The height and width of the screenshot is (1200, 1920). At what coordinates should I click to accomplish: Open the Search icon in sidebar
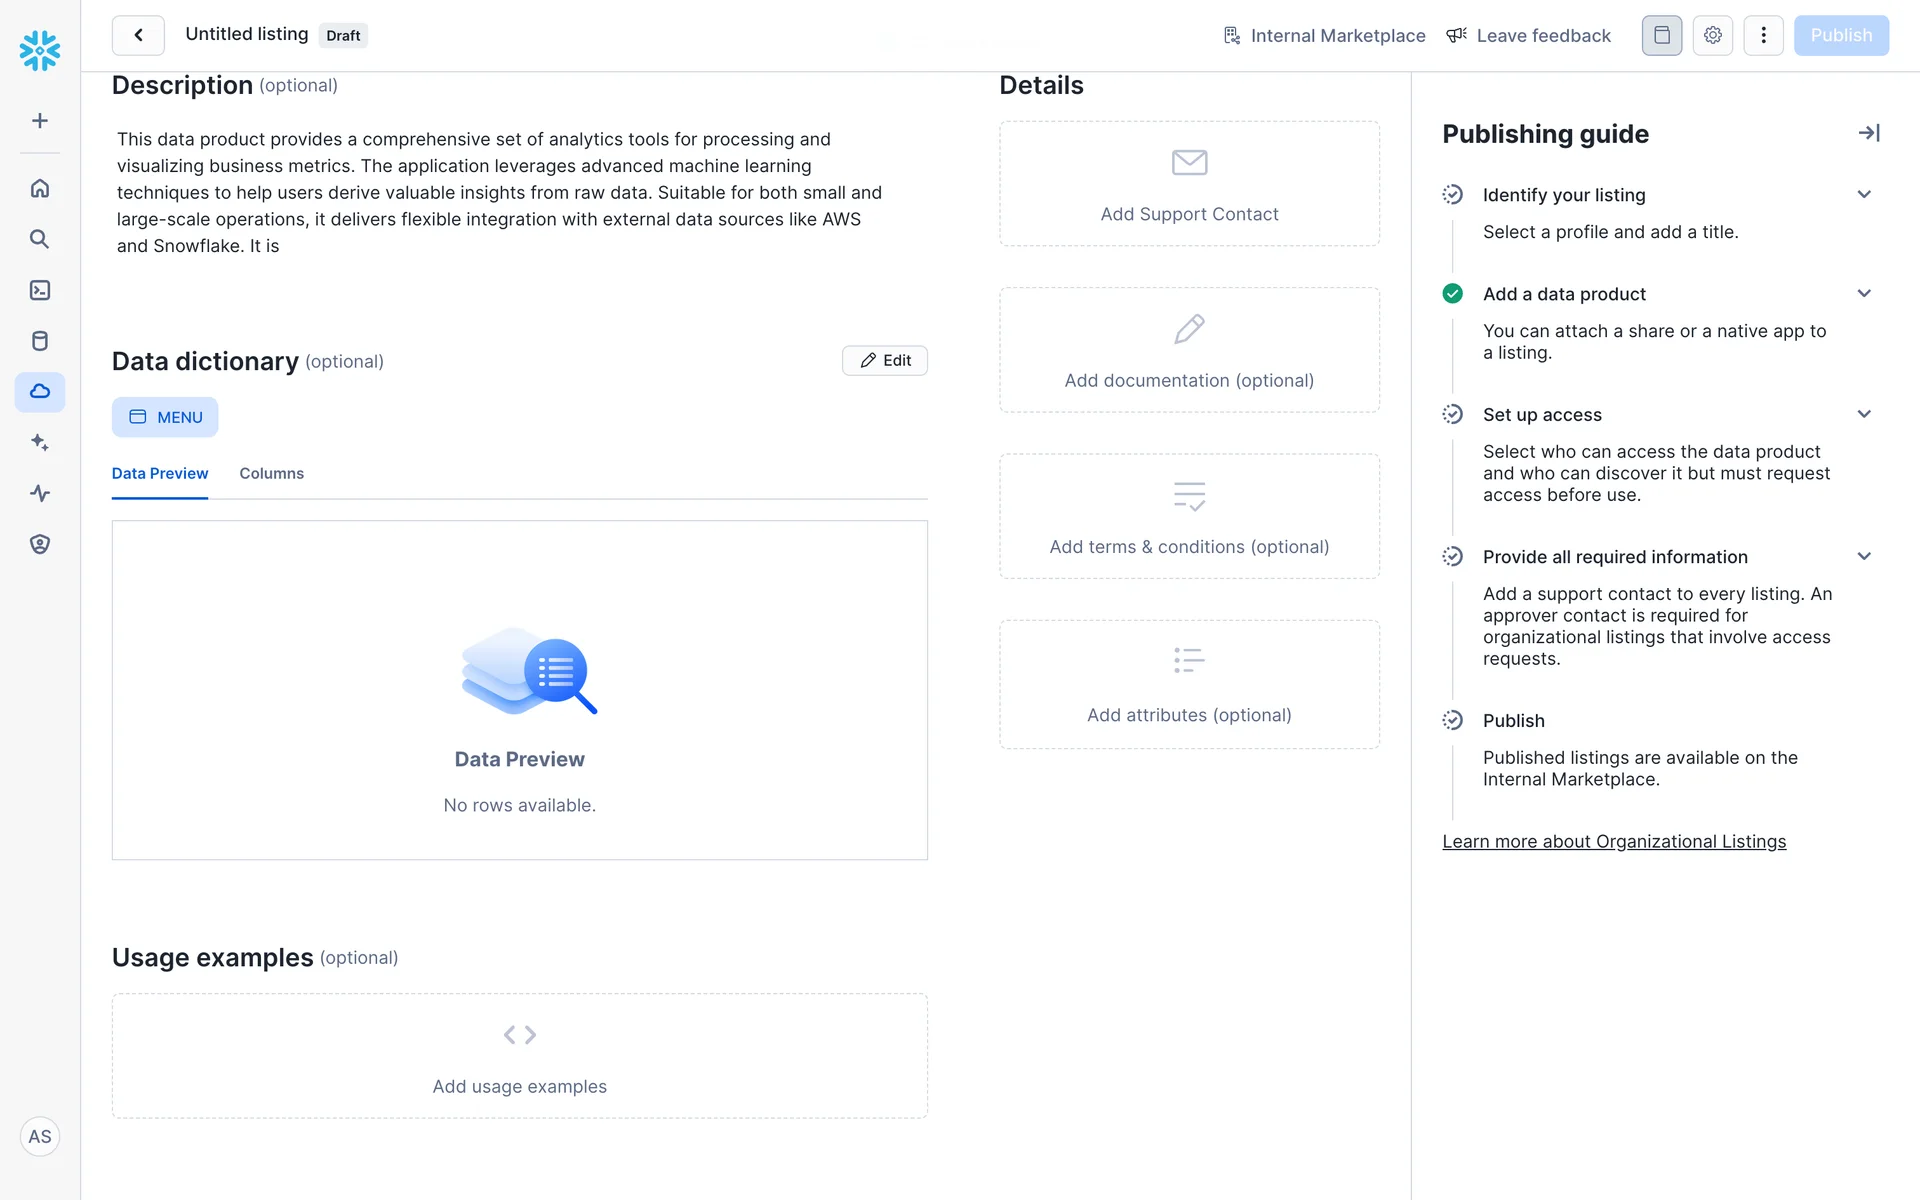pos(40,239)
